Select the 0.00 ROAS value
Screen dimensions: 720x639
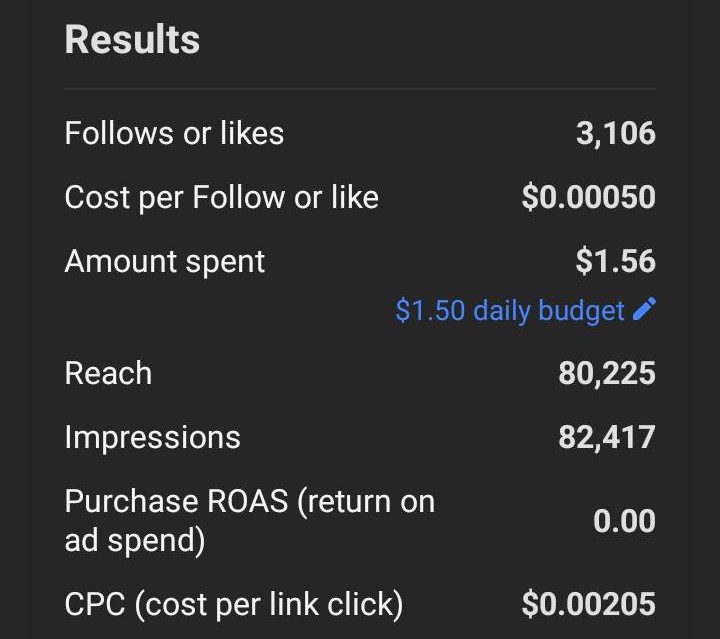(x=624, y=521)
